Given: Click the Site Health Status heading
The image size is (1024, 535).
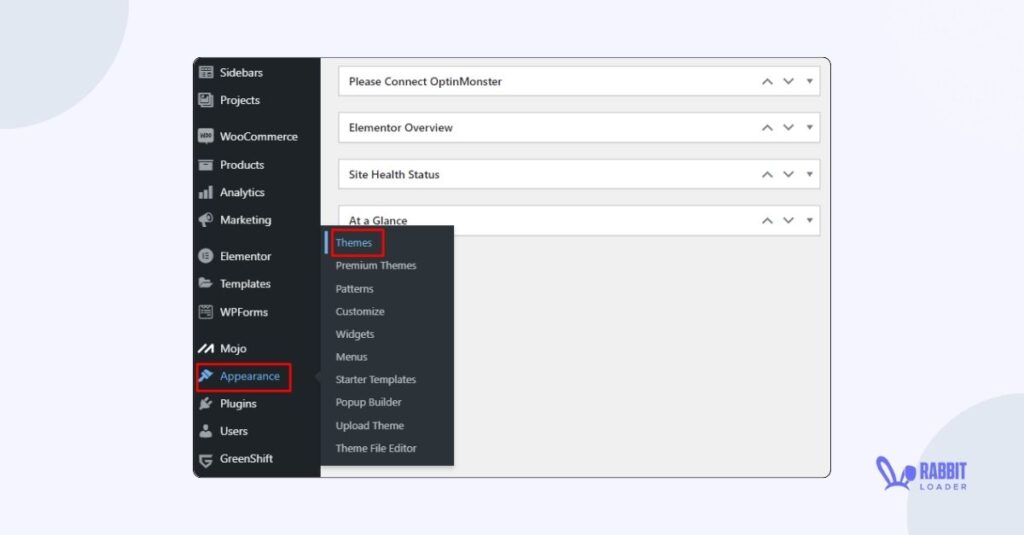Looking at the screenshot, I should tap(394, 174).
